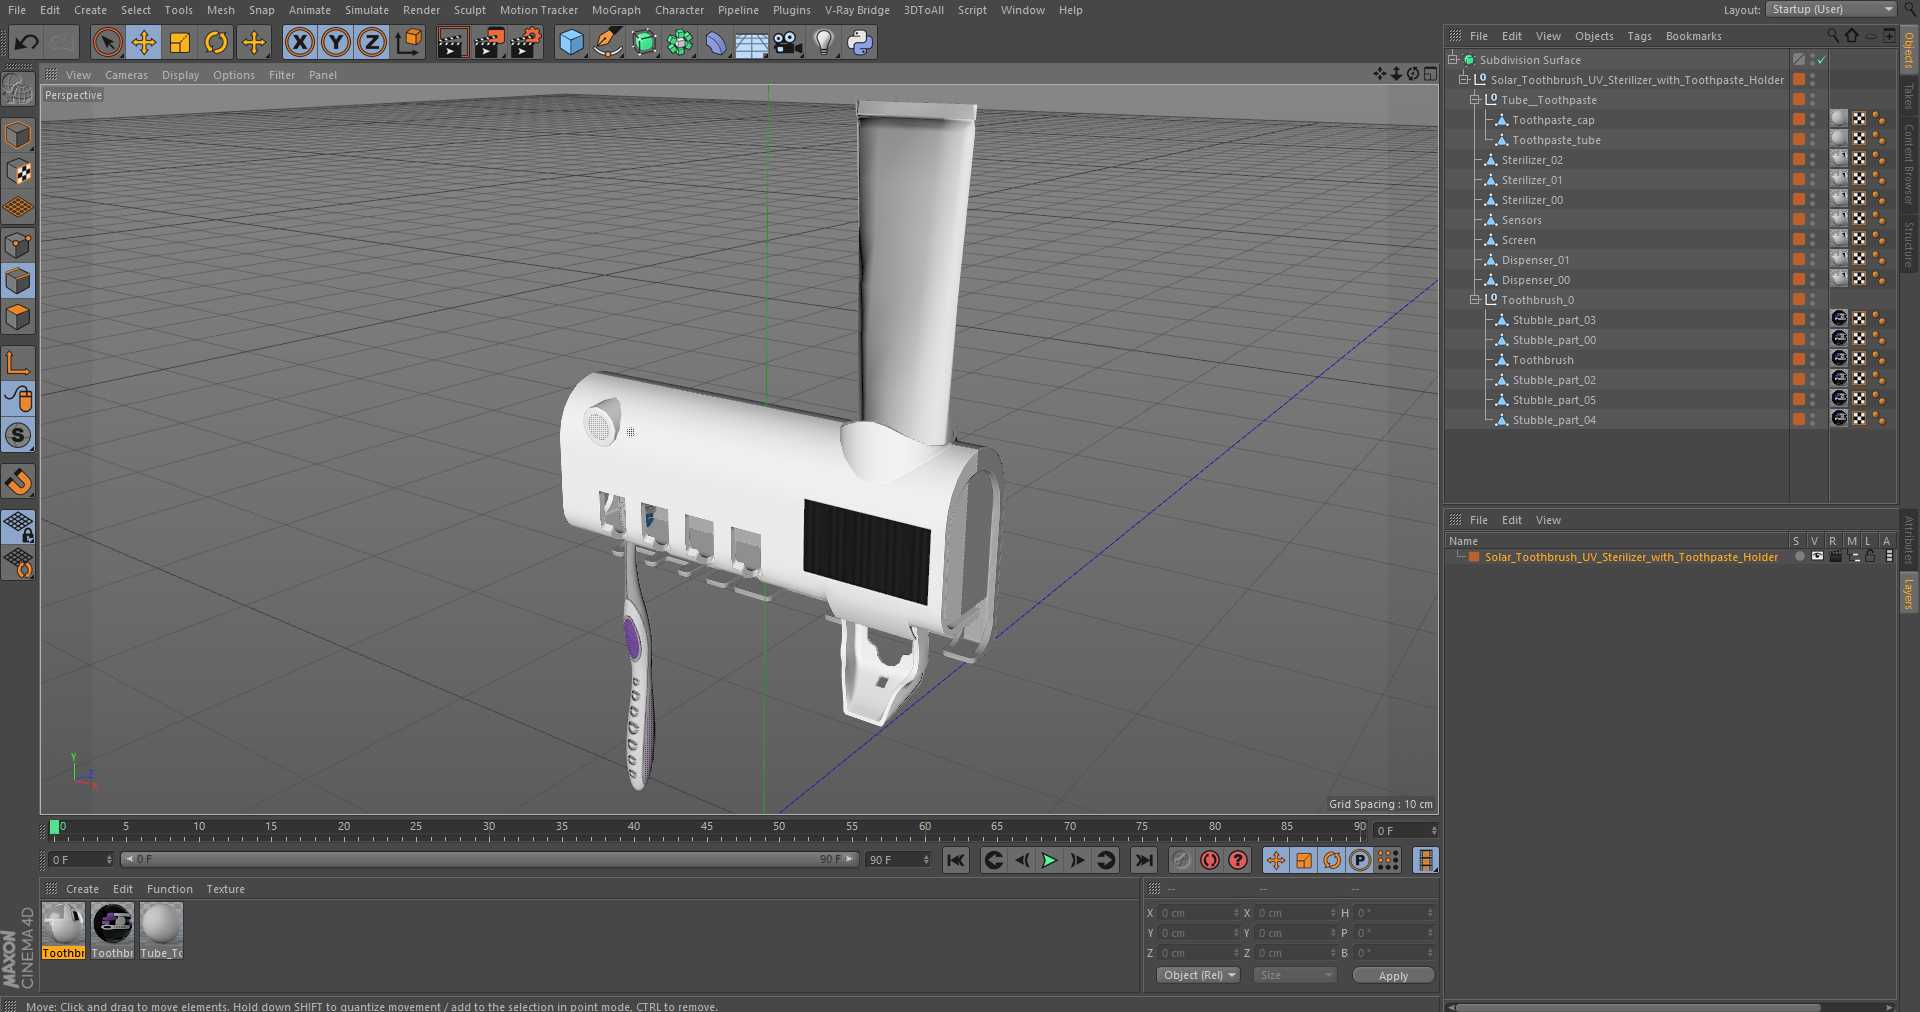Open the viewport Cameras menu
The image size is (1920, 1012).
(x=126, y=75)
